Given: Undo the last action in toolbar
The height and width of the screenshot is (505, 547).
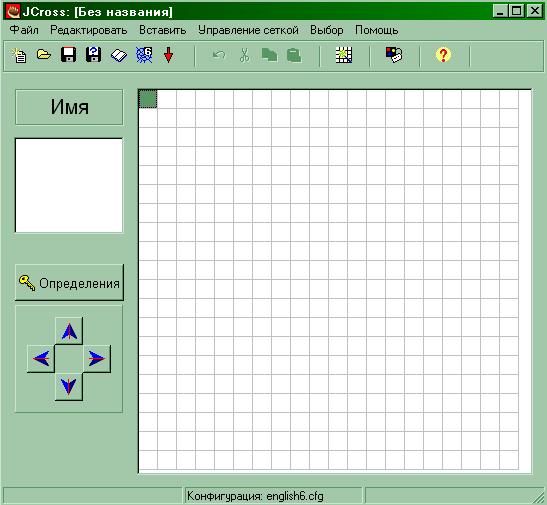Looking at the screenshot, I should [x=219, y=55].
